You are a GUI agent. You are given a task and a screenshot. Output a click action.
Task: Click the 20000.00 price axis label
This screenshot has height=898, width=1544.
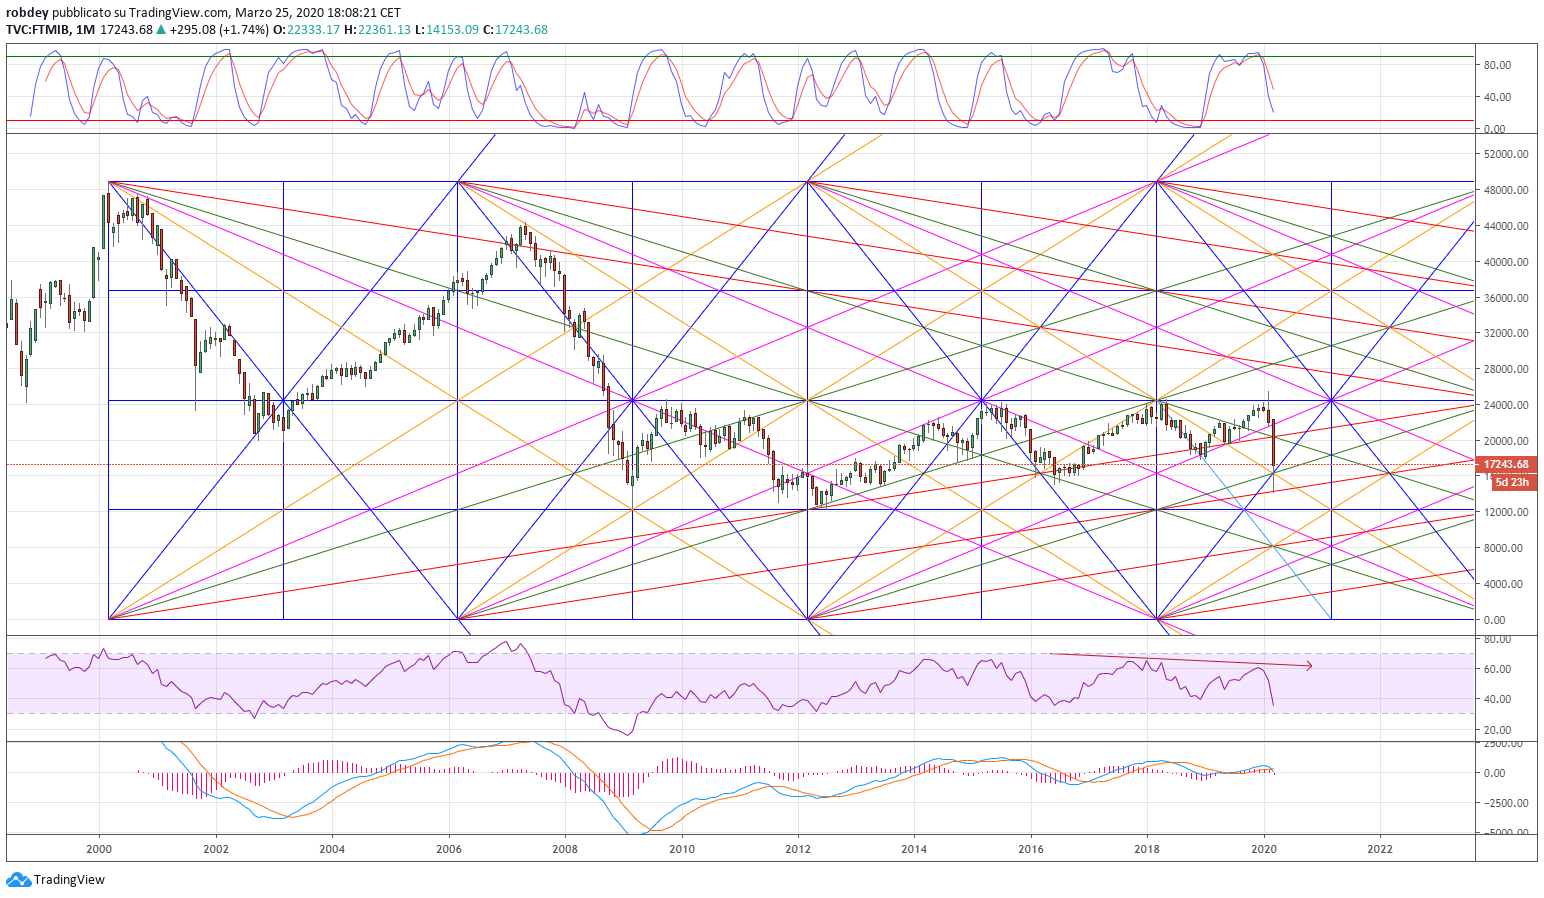(x=1506, y=441)
